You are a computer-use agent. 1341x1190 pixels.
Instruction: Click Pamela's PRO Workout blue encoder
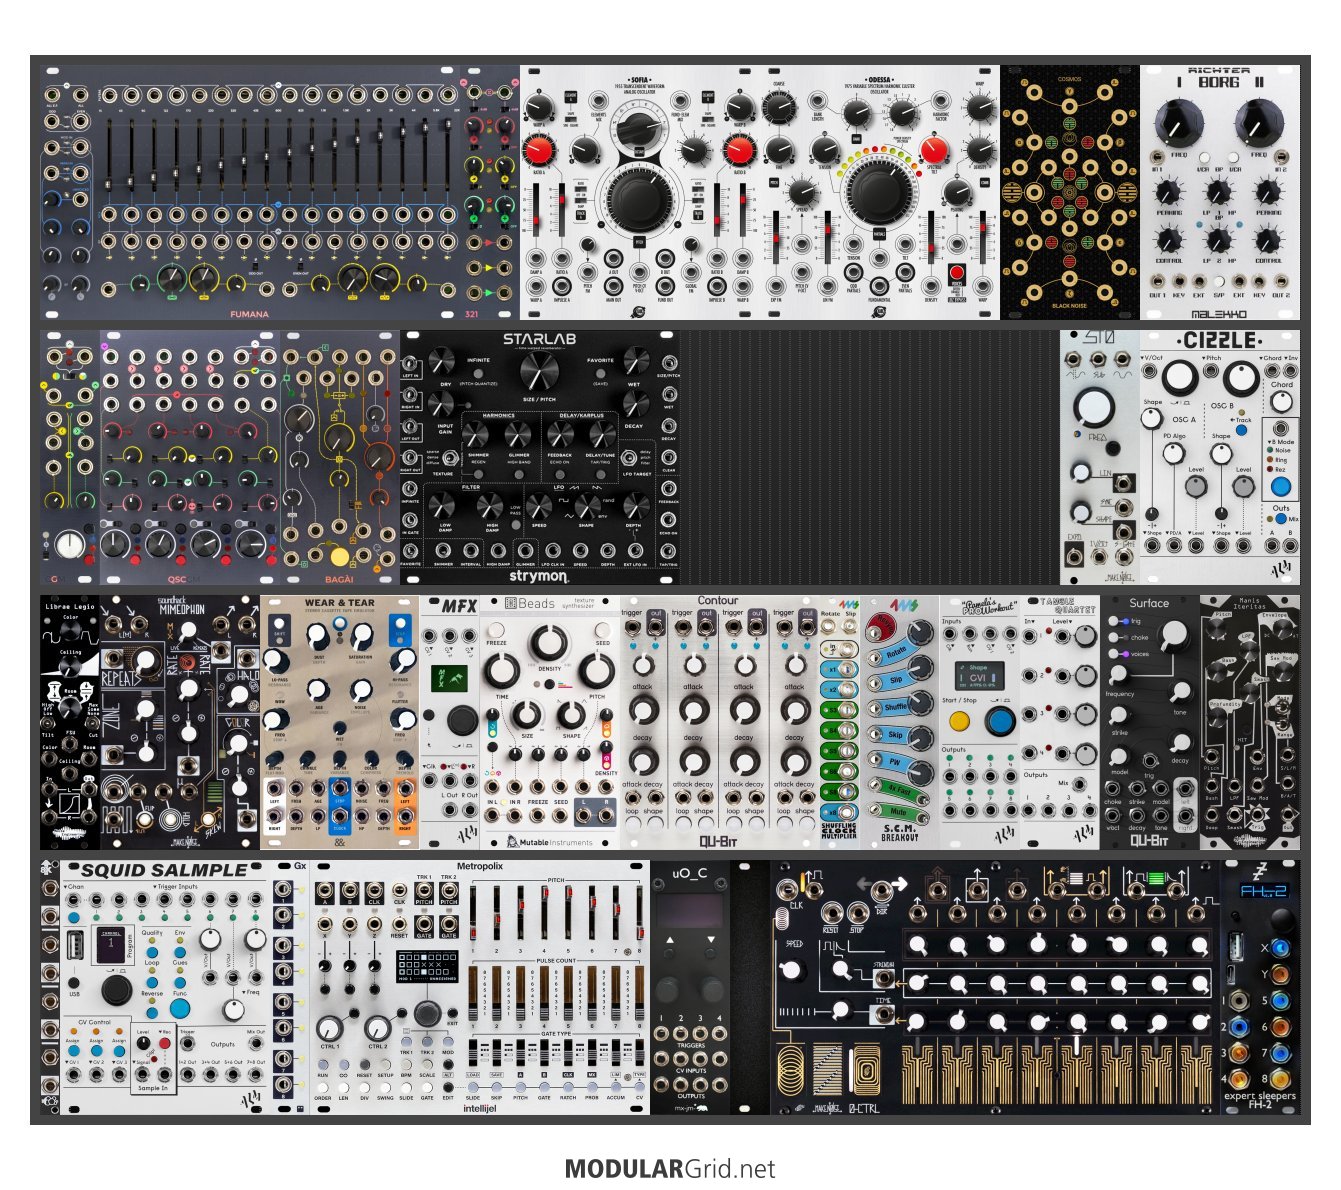[998, 721]
